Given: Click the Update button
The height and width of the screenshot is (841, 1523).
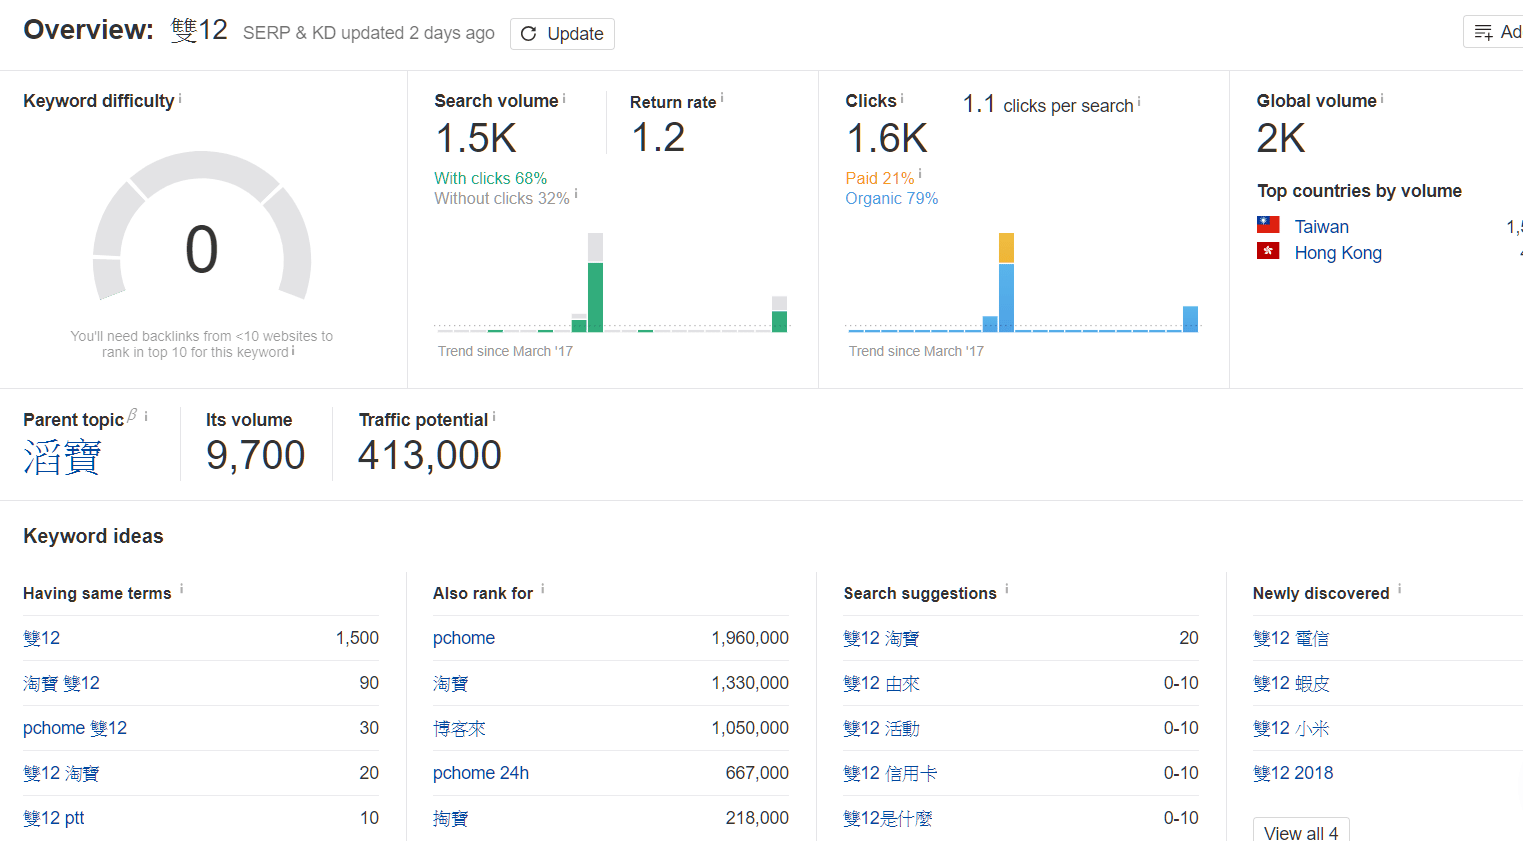Looking at the screenshot, I should [x=562, y=34].
